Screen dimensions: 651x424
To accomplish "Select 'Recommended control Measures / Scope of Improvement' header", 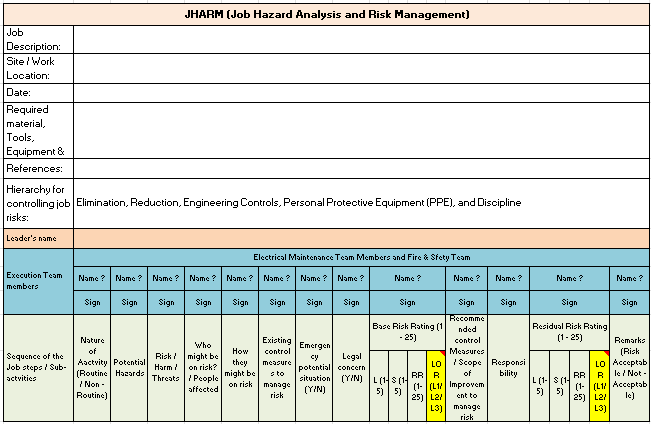I will point(467,368).
